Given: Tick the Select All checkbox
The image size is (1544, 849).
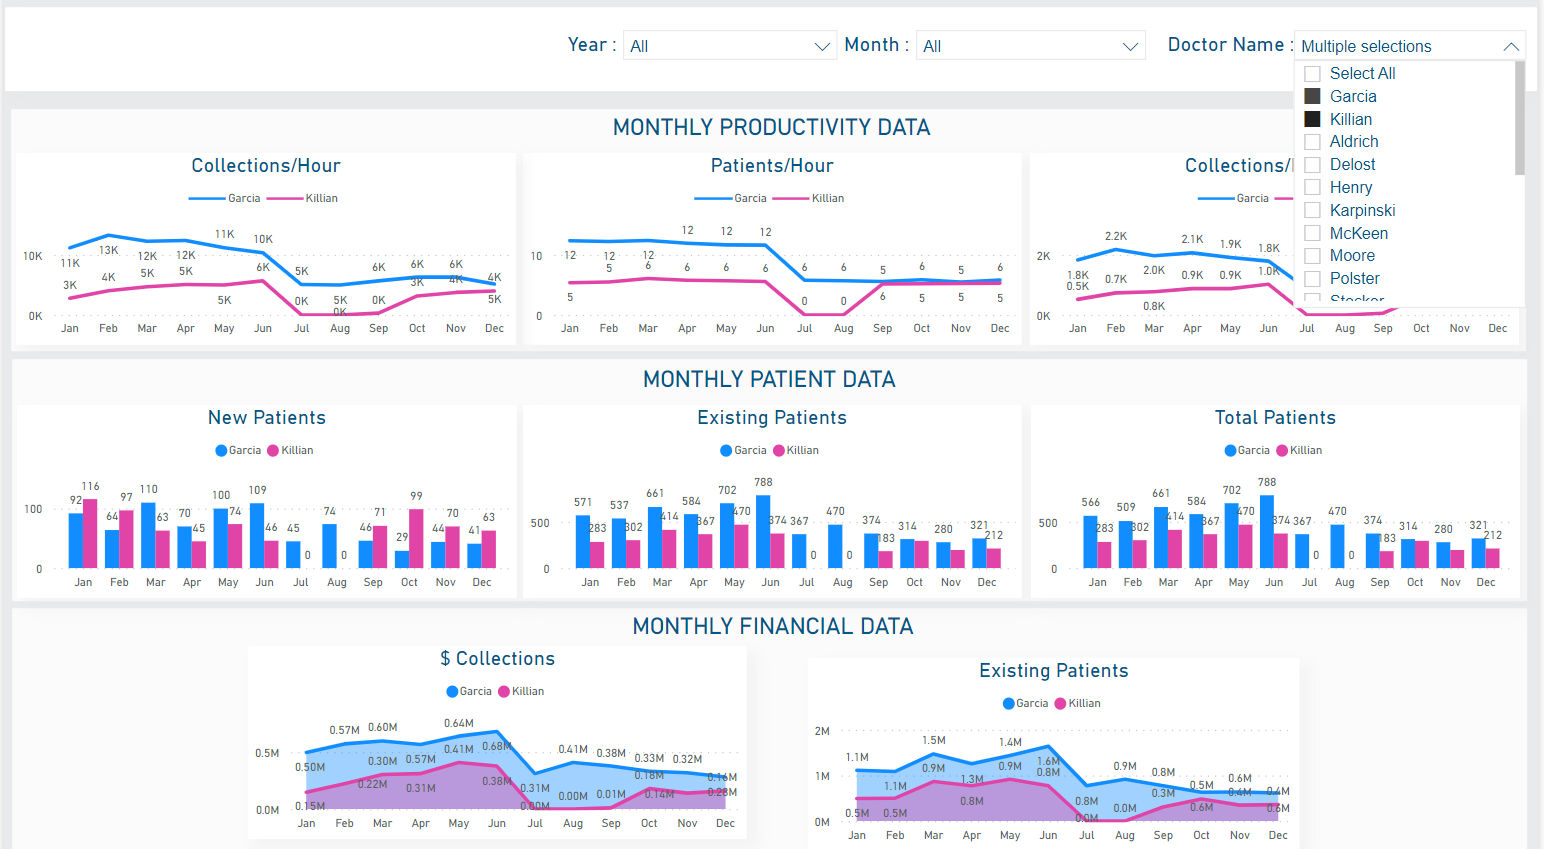Looking at the screenshot, I should (1313, 74).
